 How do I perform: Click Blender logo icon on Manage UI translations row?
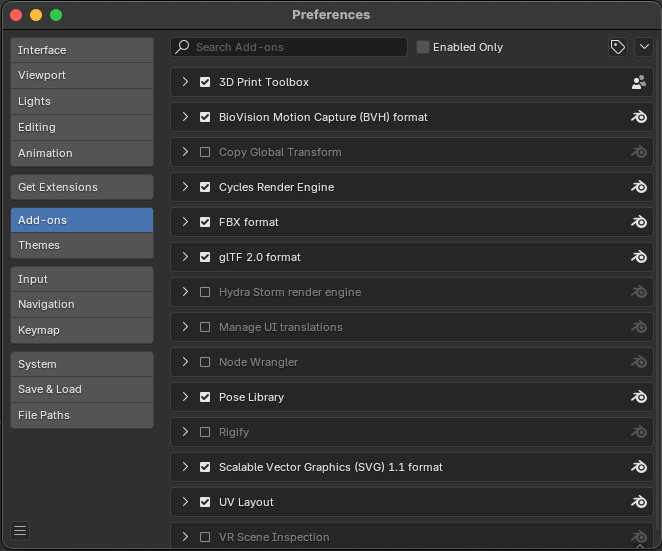[639, 327]
